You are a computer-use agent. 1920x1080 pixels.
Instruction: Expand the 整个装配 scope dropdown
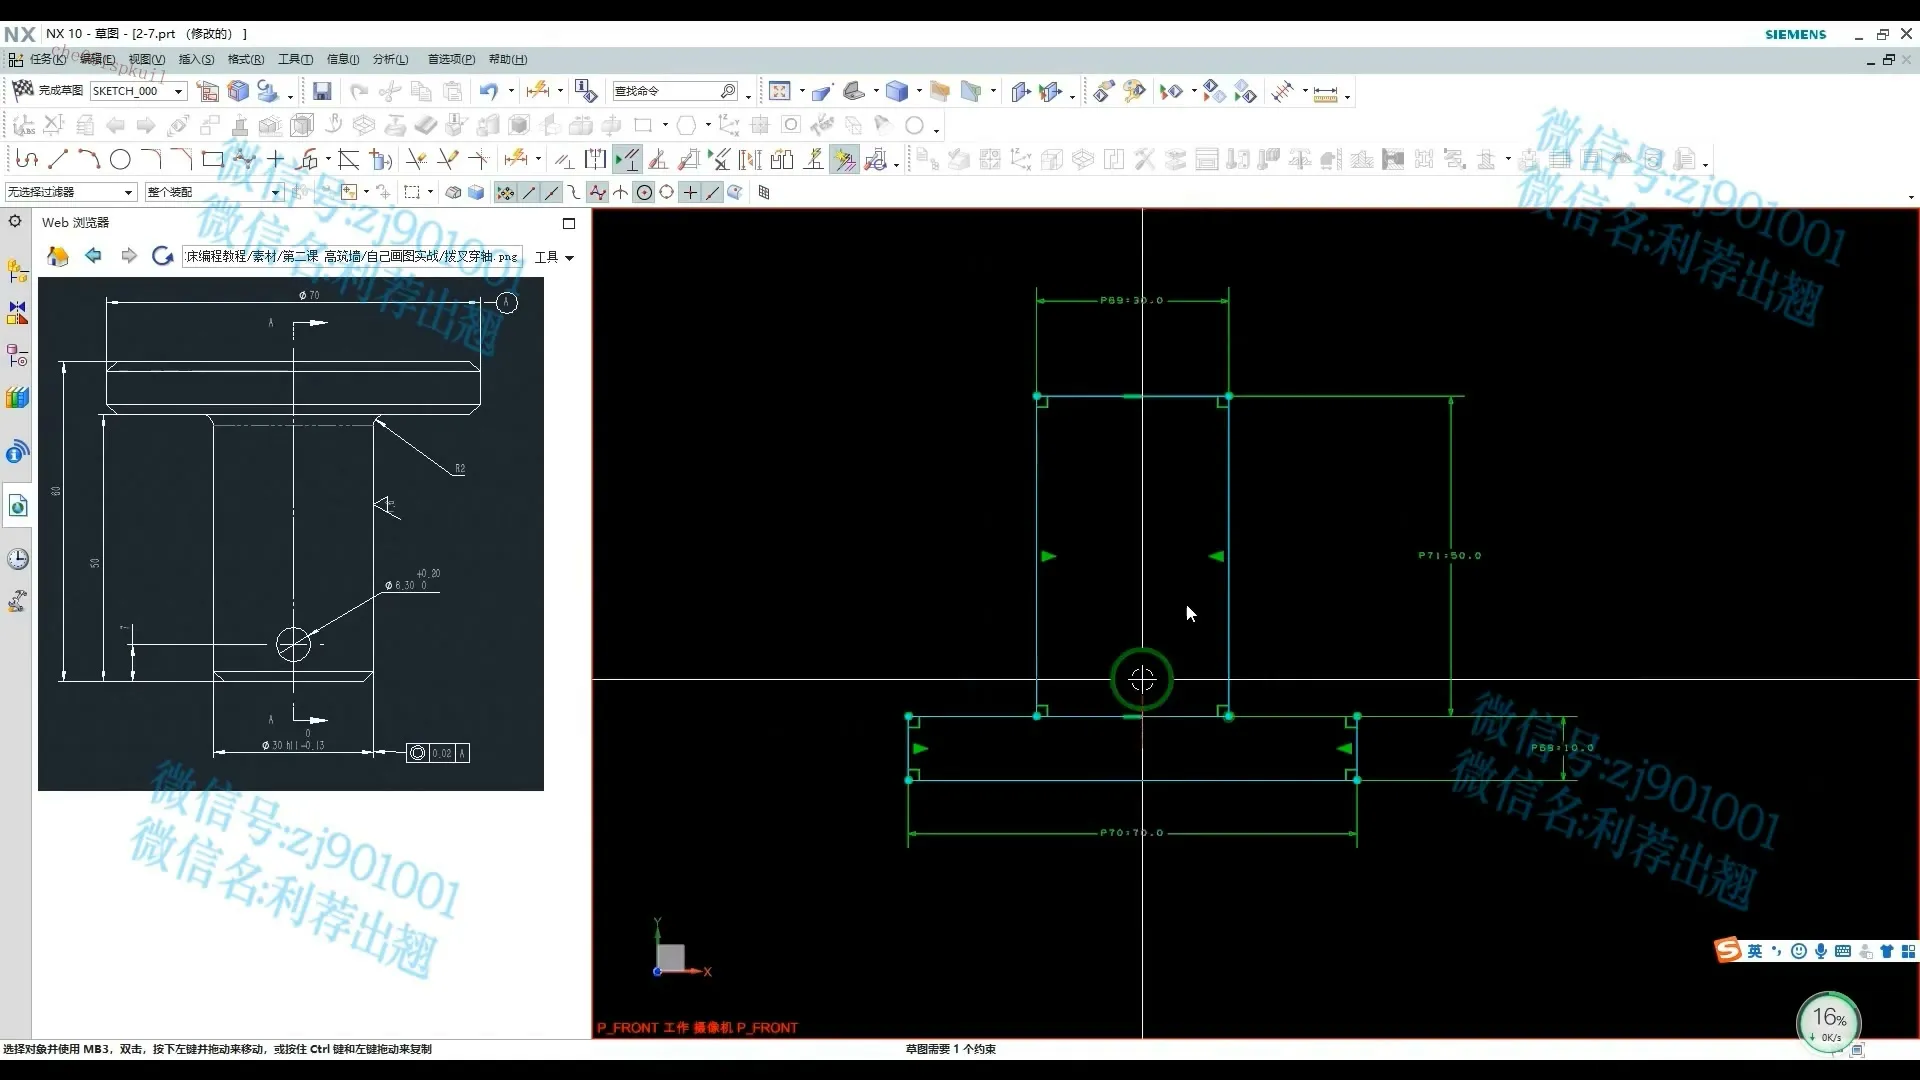tap(275, 193)
